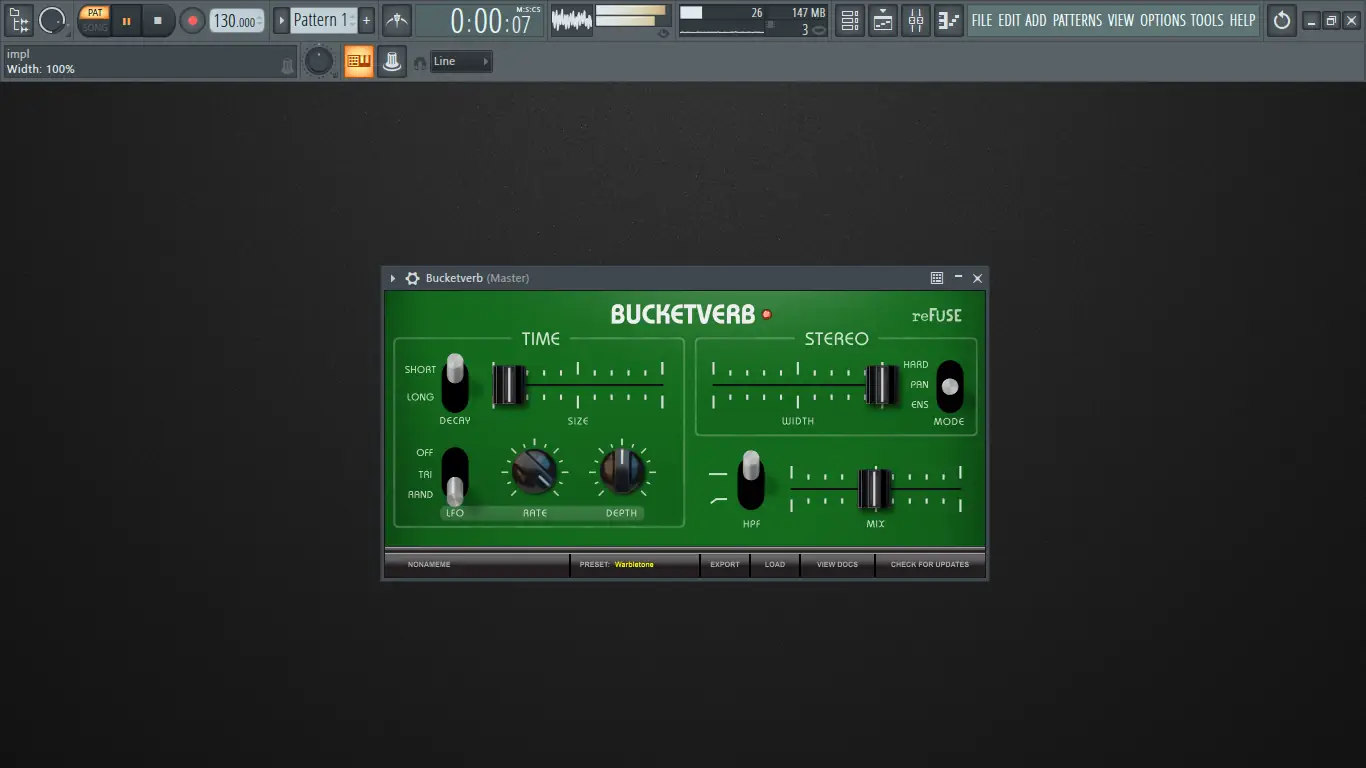Screen dimensions: 1366x768
Task: Click the knob-shaped multilink controllers icon
Action: (x=392, y=62)
